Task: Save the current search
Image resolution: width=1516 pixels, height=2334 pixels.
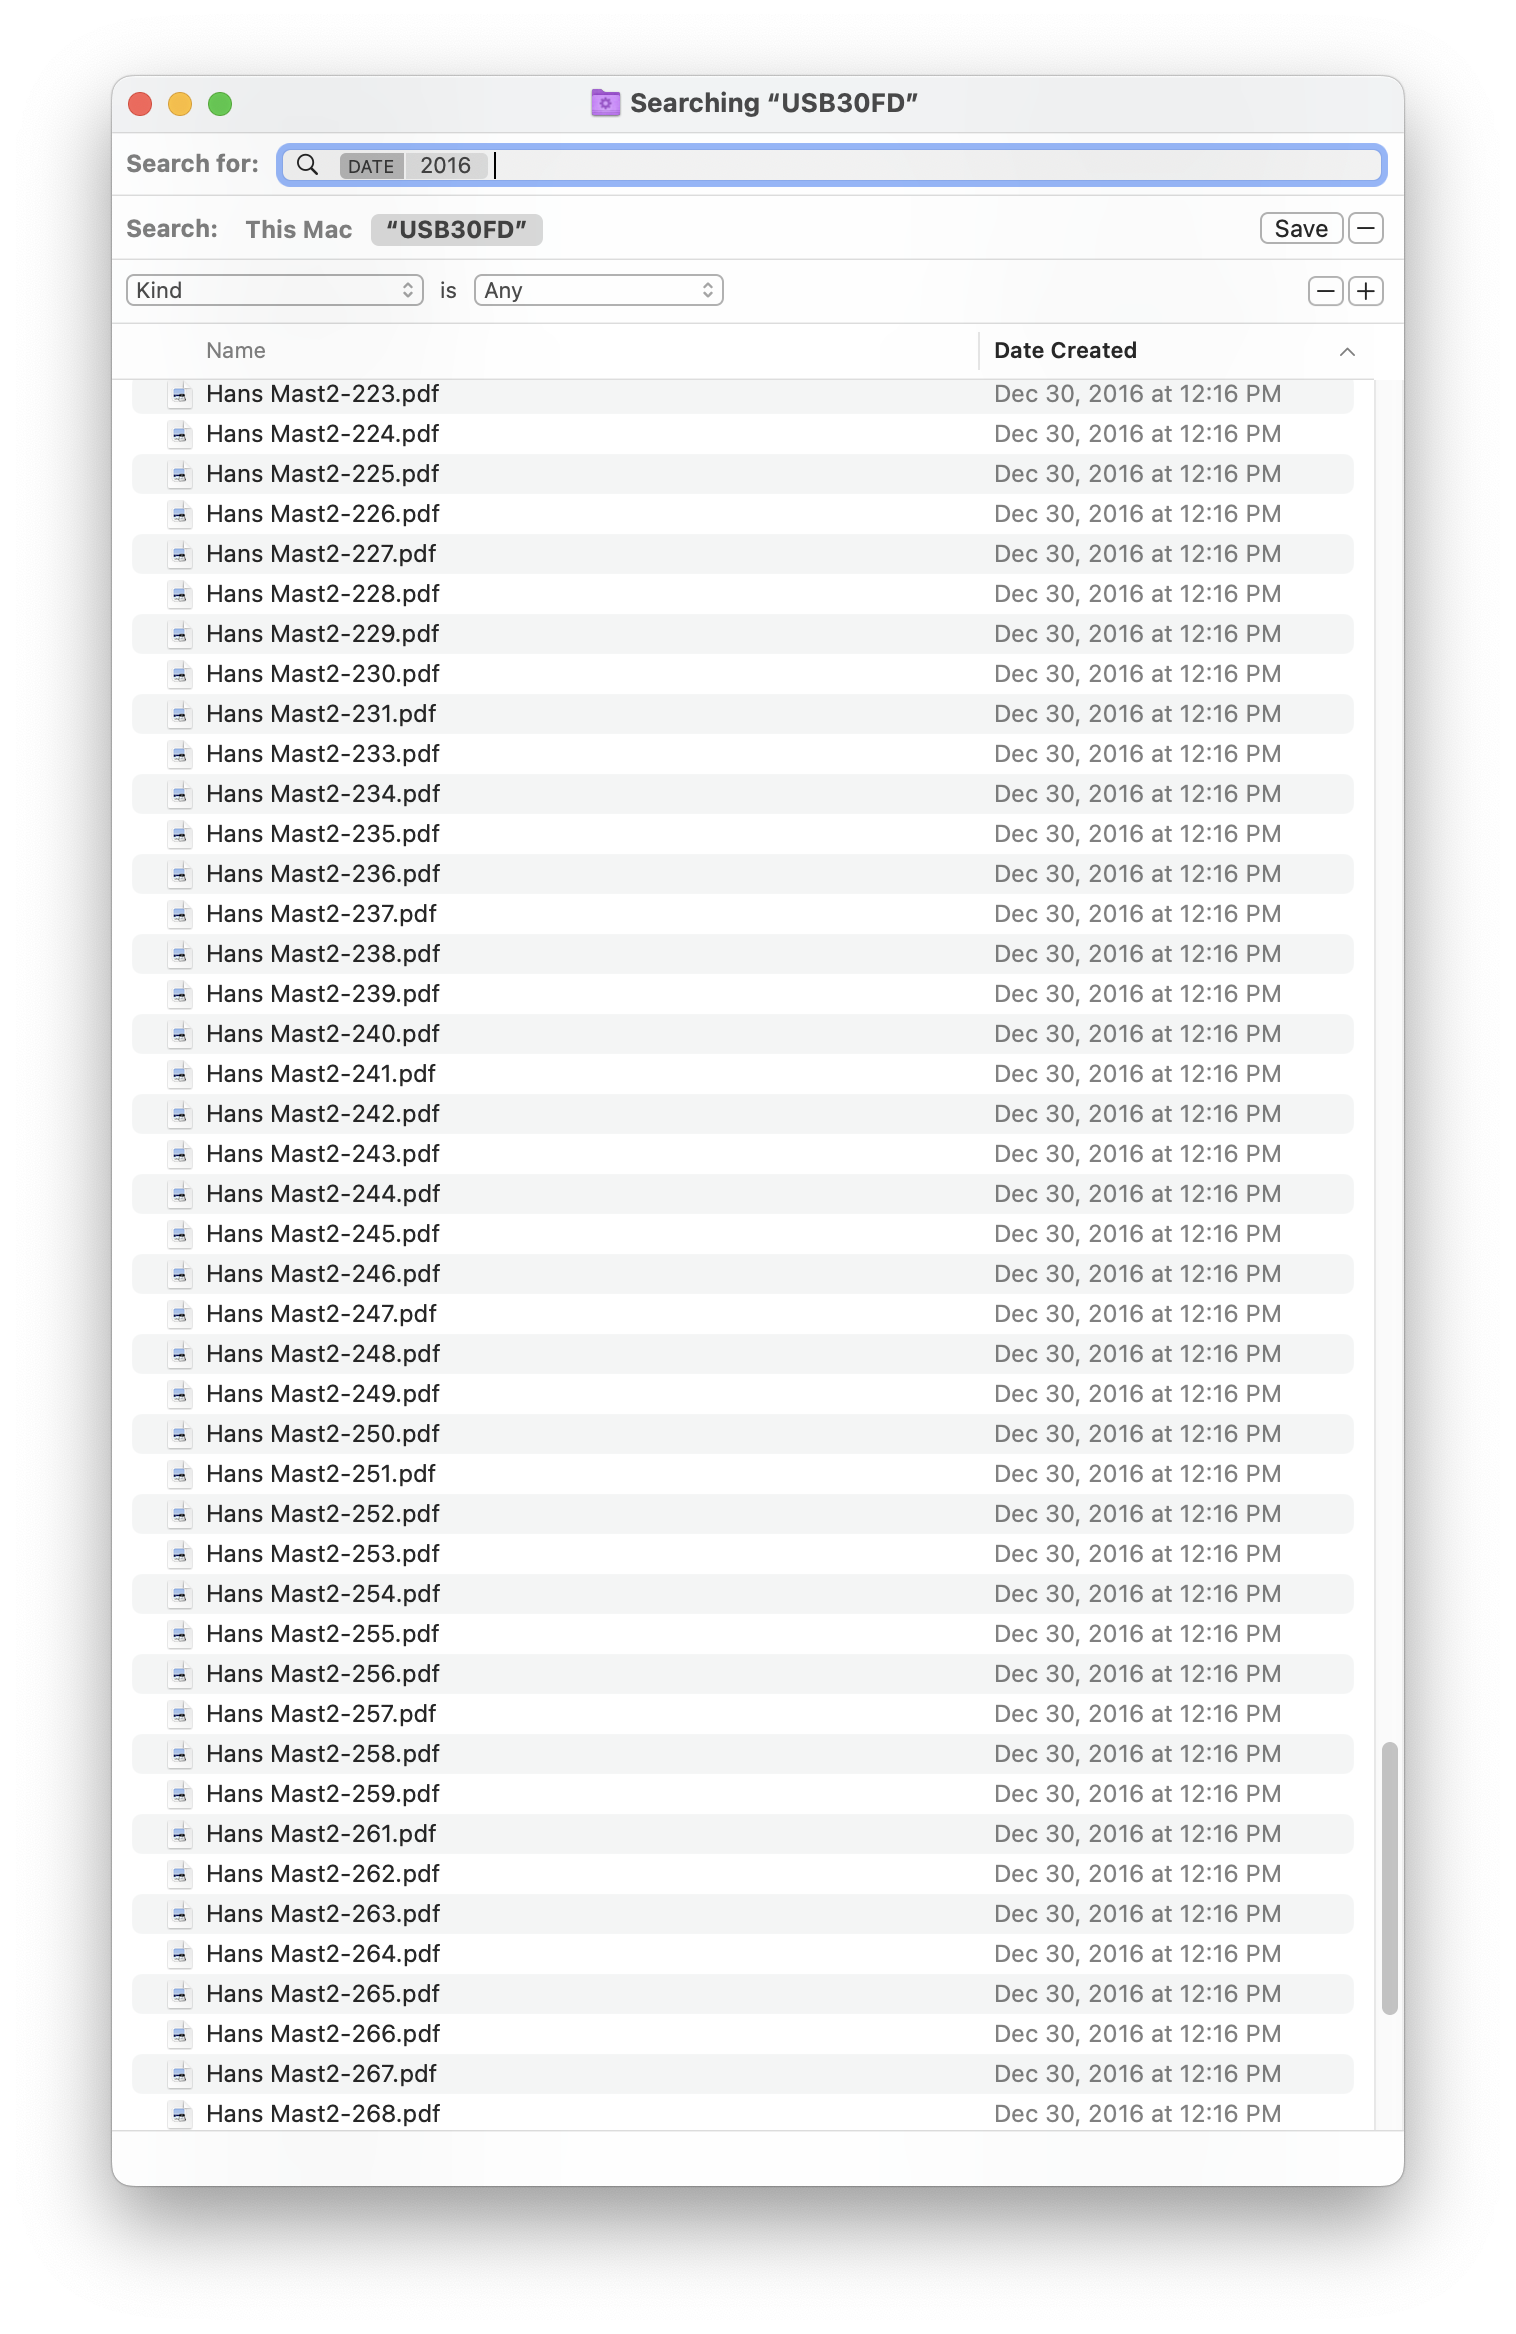Action: pos(1301,228)
